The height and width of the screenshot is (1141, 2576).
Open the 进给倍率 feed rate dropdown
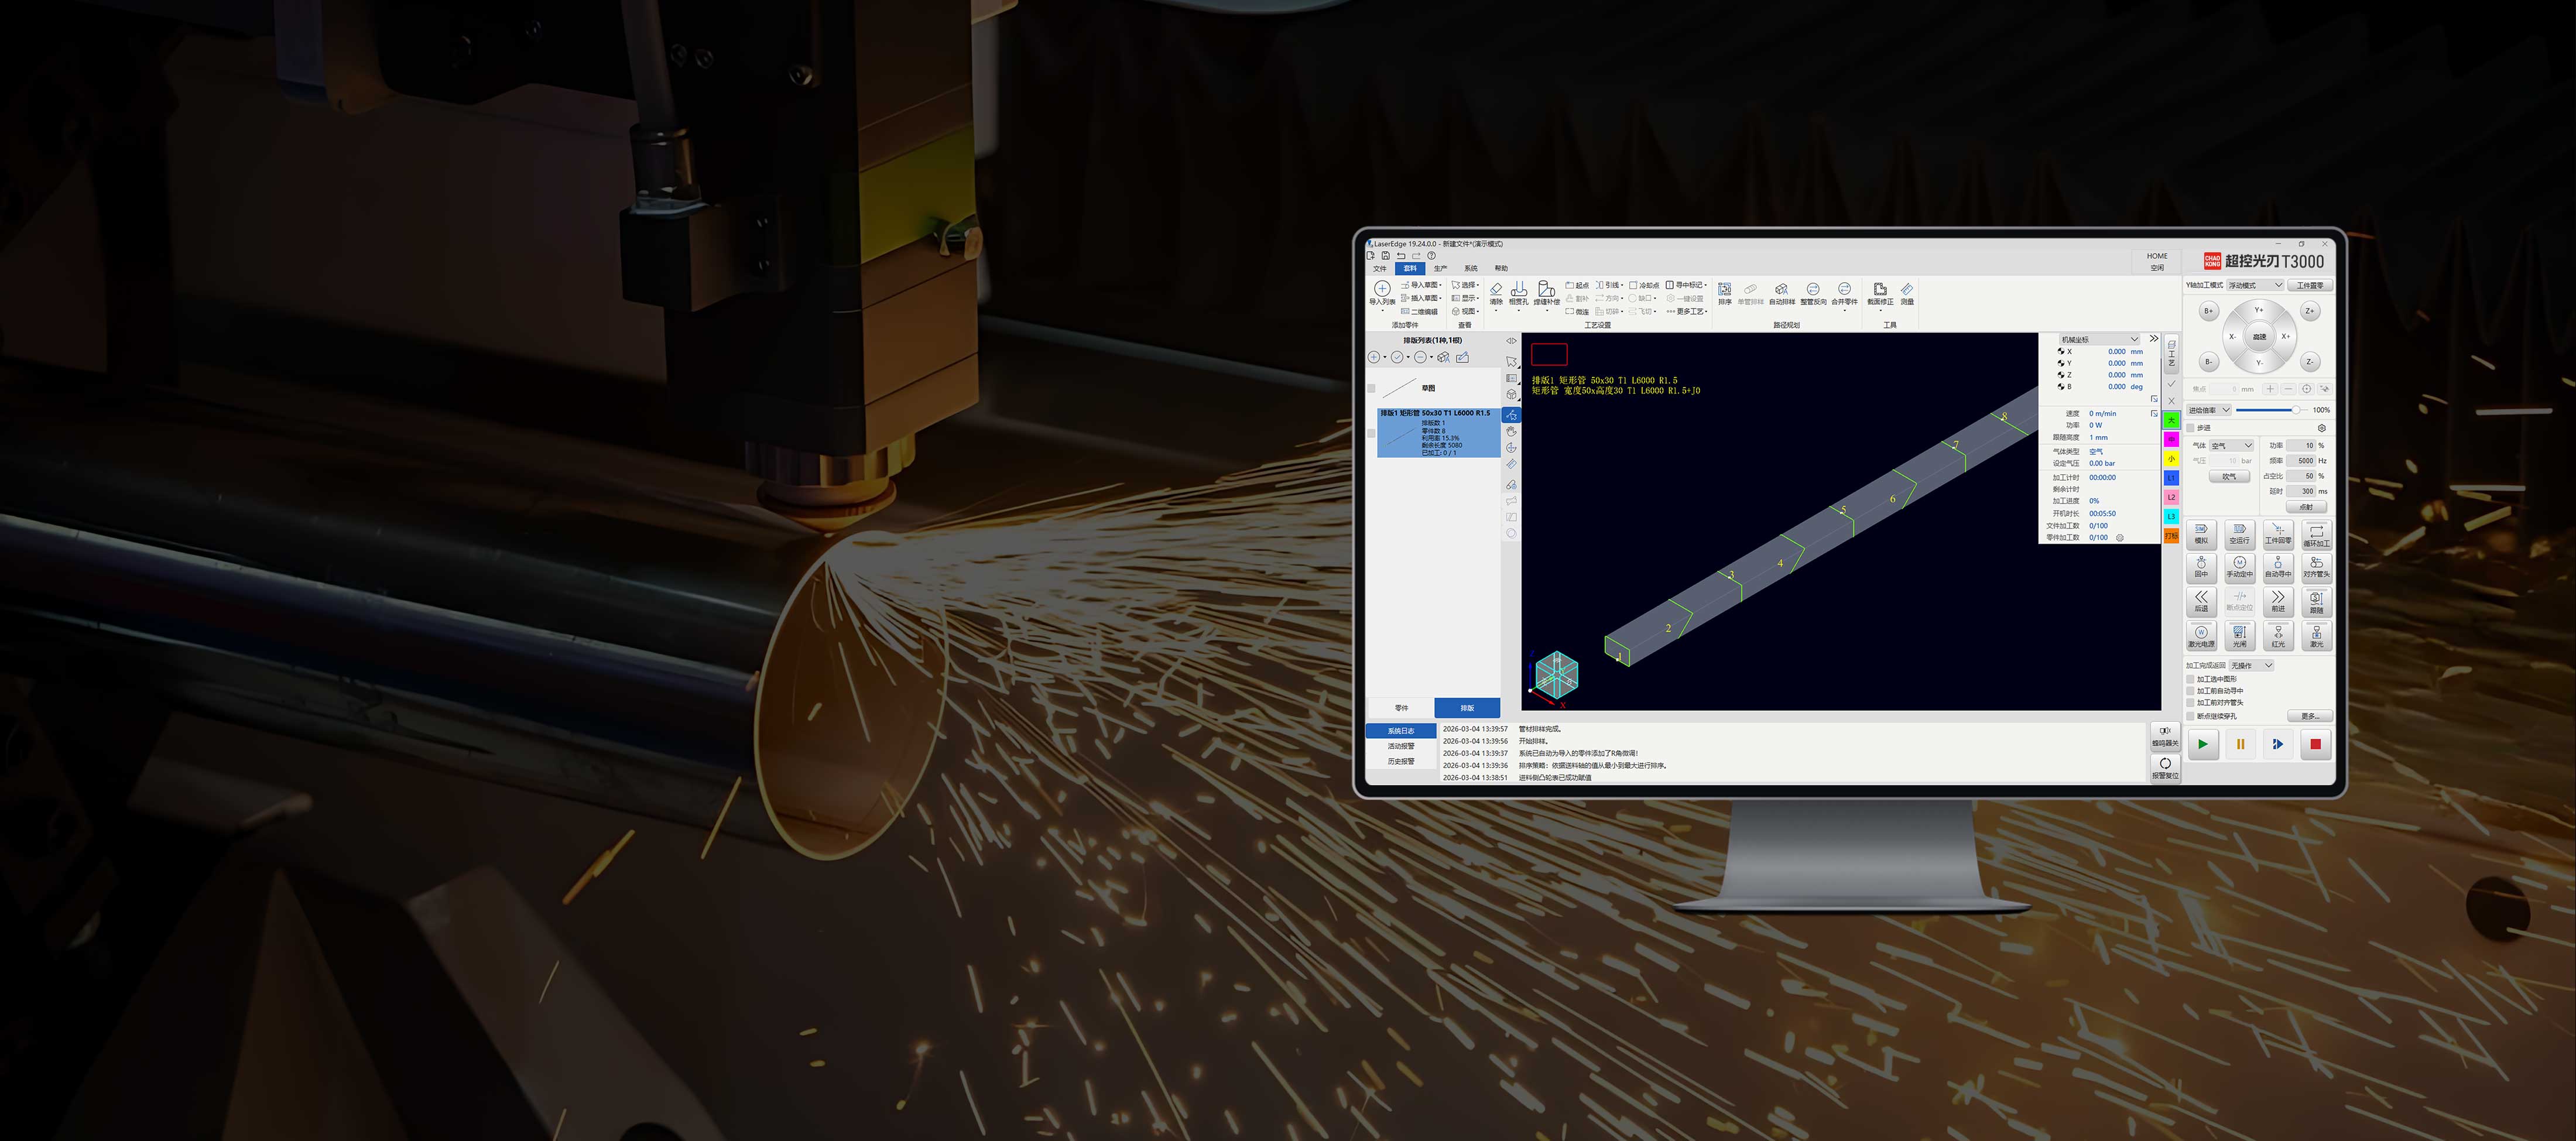2209,410
